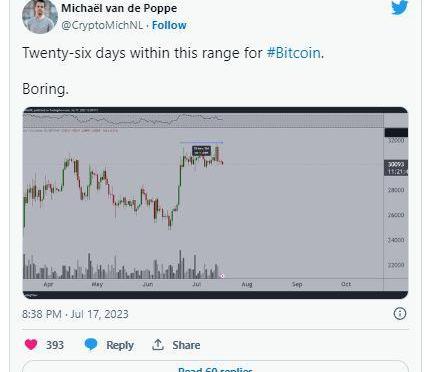Click the Read replies button
Screen dimensions: 425x372
point(215,367)
